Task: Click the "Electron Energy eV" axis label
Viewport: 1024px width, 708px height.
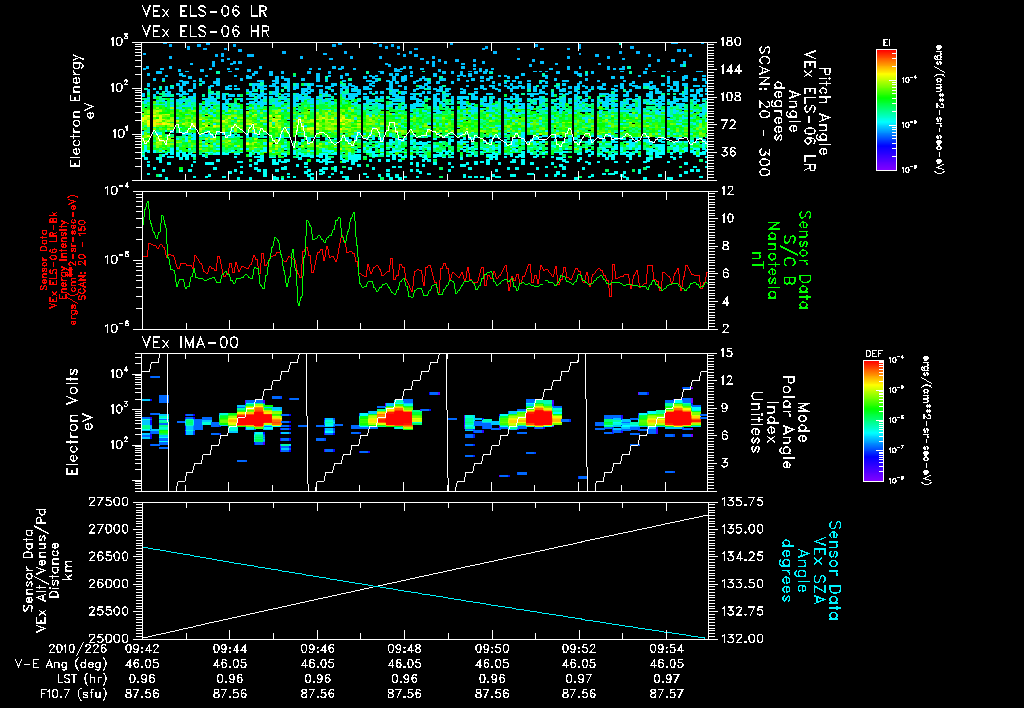Action: [x=84, y=110]
